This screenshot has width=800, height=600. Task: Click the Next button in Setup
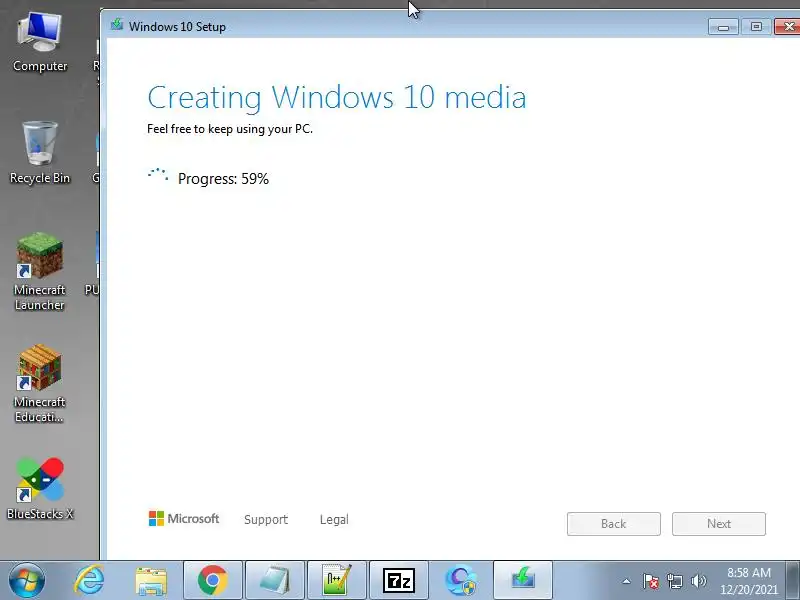719,524
